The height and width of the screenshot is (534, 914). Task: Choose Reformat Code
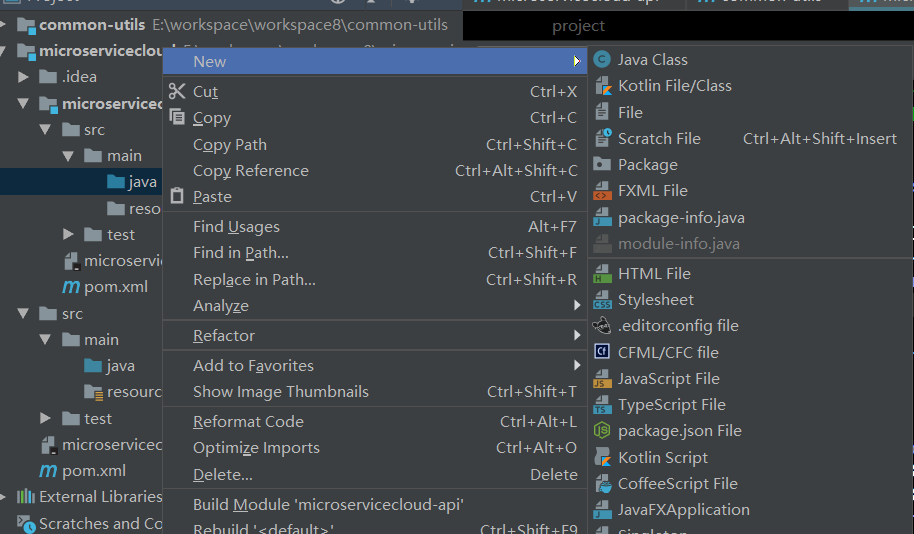pyautogui.click(x=375, y=421)
